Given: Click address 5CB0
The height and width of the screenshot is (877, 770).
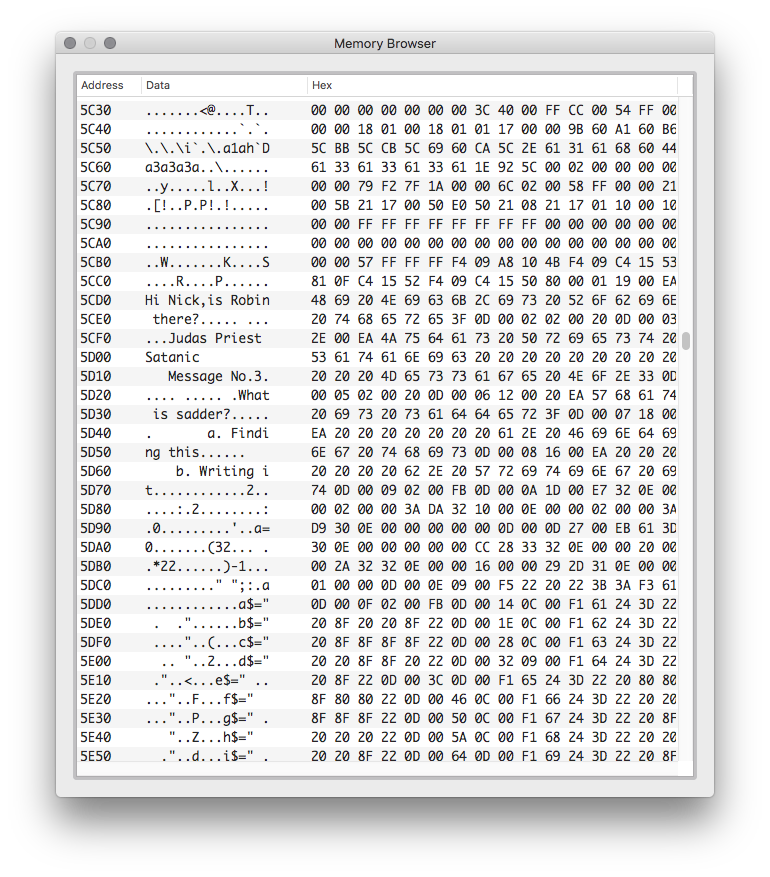Looking at the screenshot, I should point(96,262).
